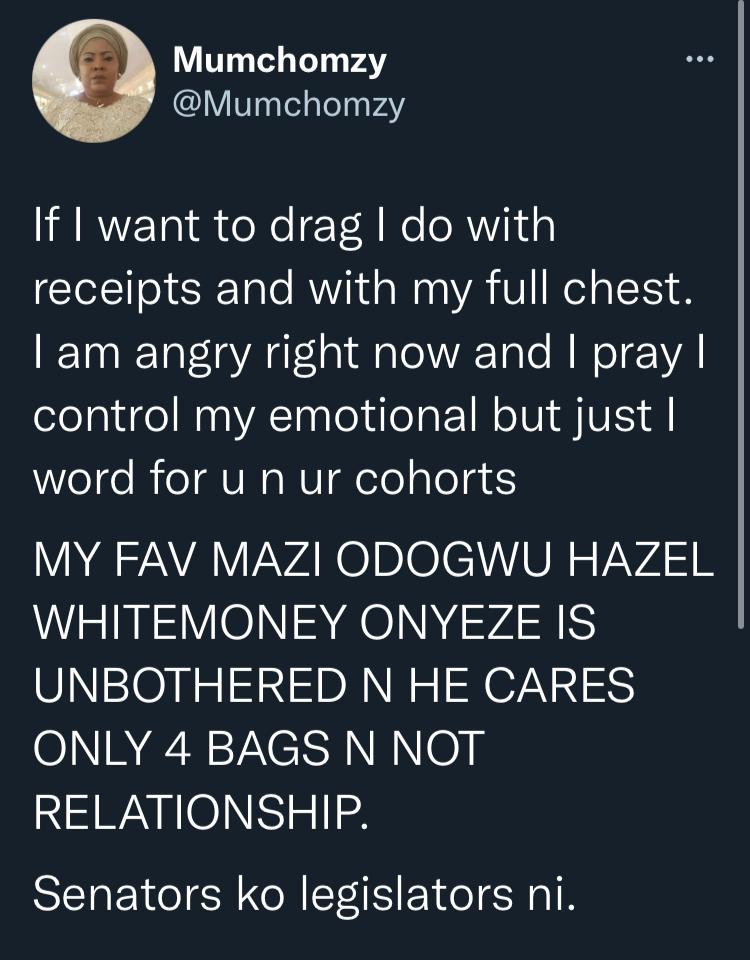Open the three-dot more options menu
This screenshot has width=750, height=960.
pos(700,59)
